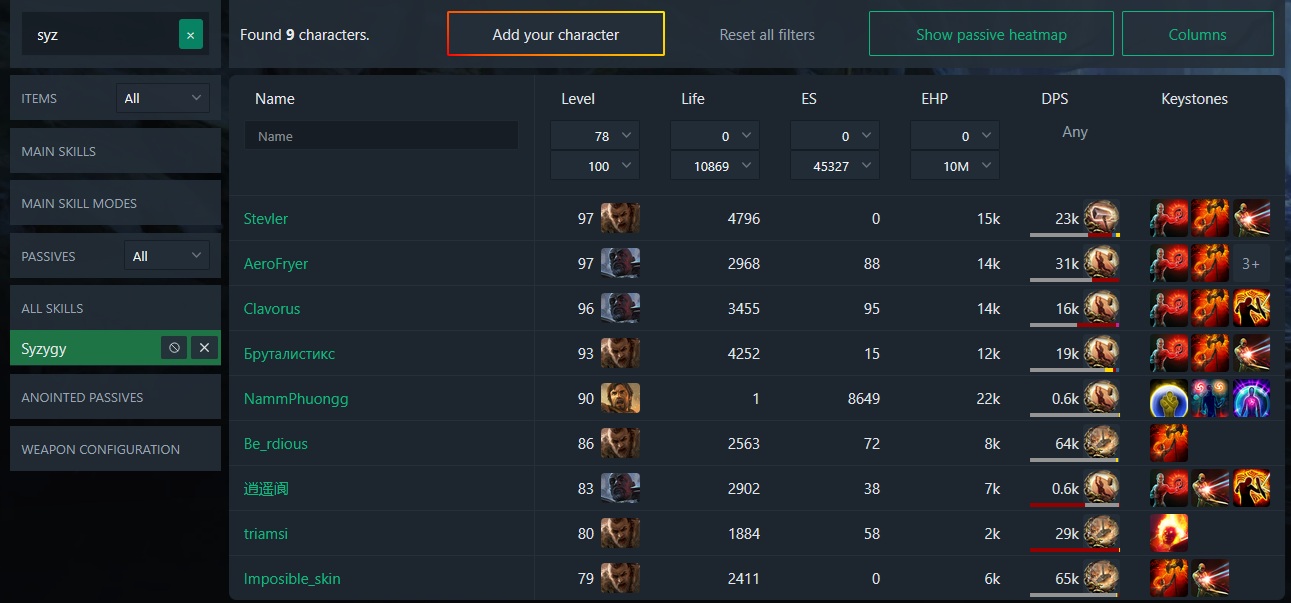Click AeroFryer's '3+' more keystones badge
1291x603 pixels.
click(x=1251, y=264)
